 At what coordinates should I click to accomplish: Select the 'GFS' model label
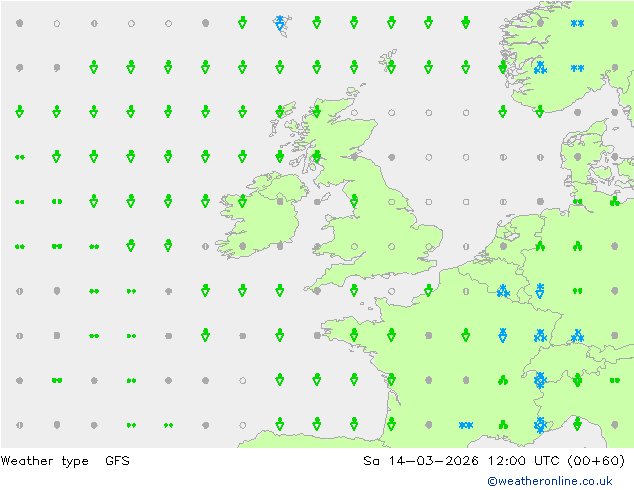[117, 460]
